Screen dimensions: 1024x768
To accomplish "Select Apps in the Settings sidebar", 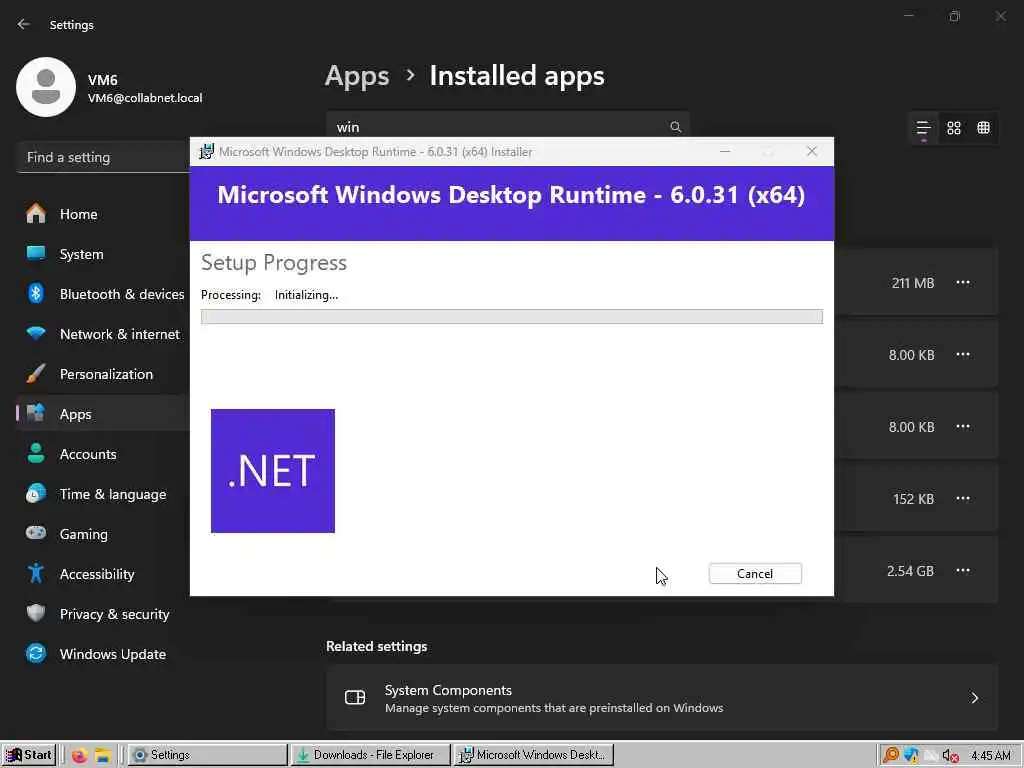I will click(103, 414).
